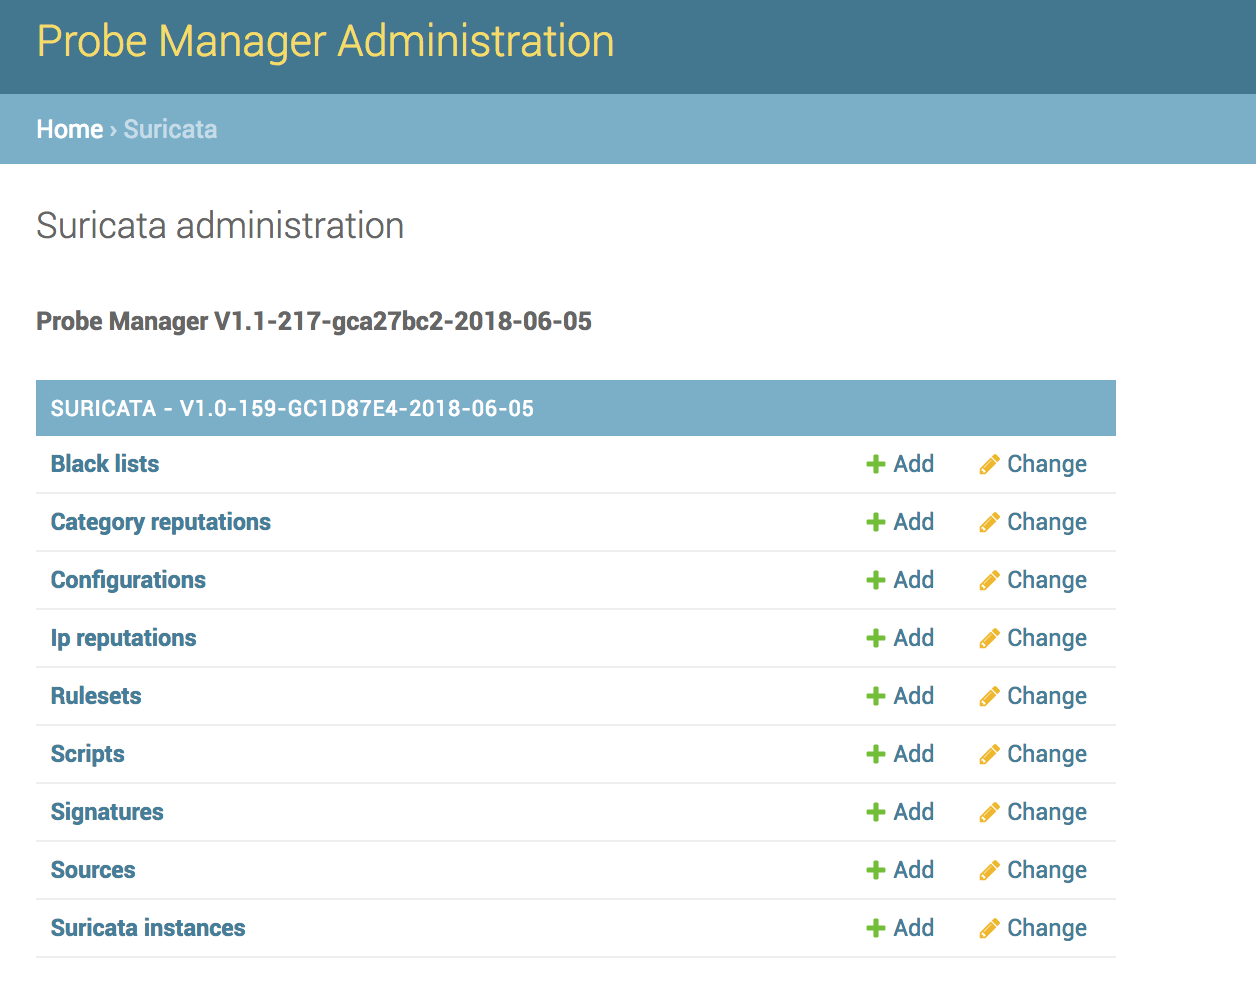View the Signatures list
This screenshot has height=990, width=1256.
(x=107, y=812)
